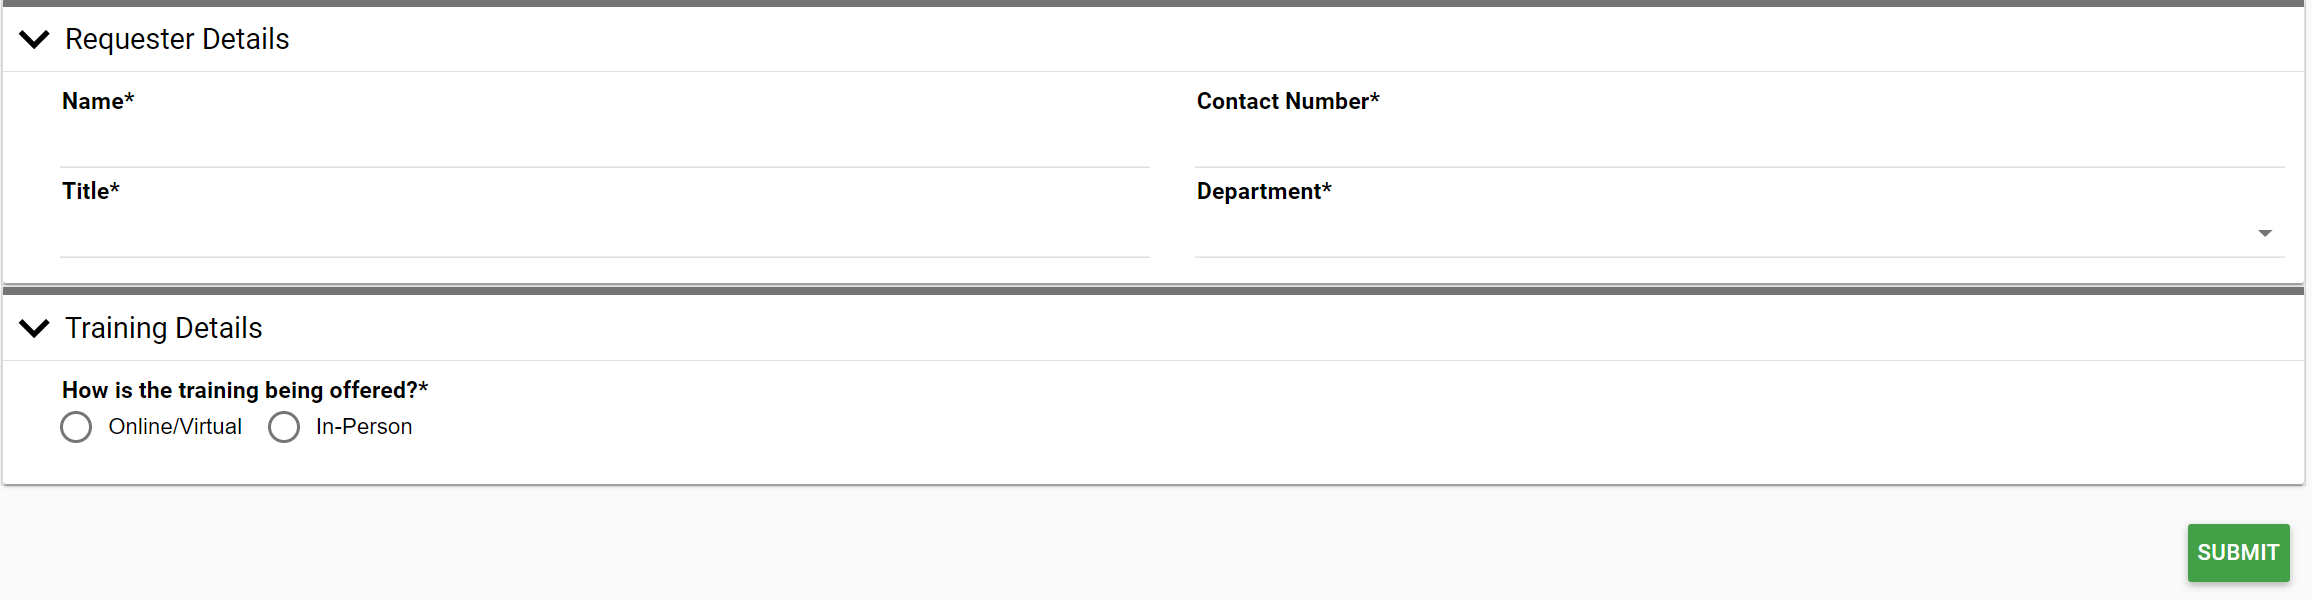Click the Online/Virtual option label
2312x600 pixels.
click(175, 427)
